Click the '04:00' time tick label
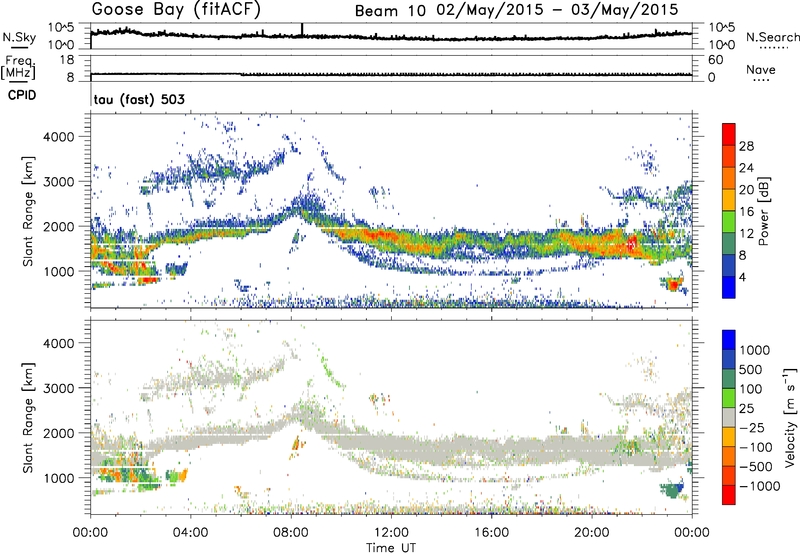The image size is (800, 554). (x=190, y=533)
